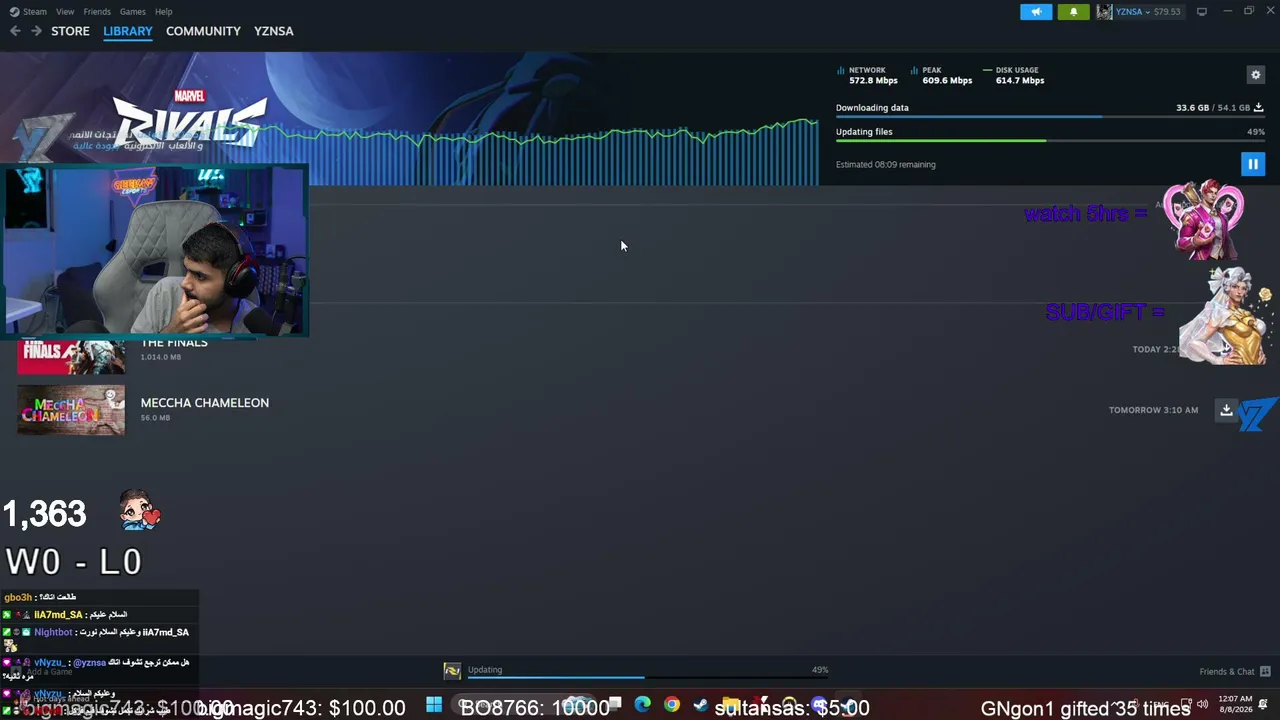Image resolution: width=1280 pixels, height=720 pixels.
Task: Close the Steam window
Action: (1269, 12)
